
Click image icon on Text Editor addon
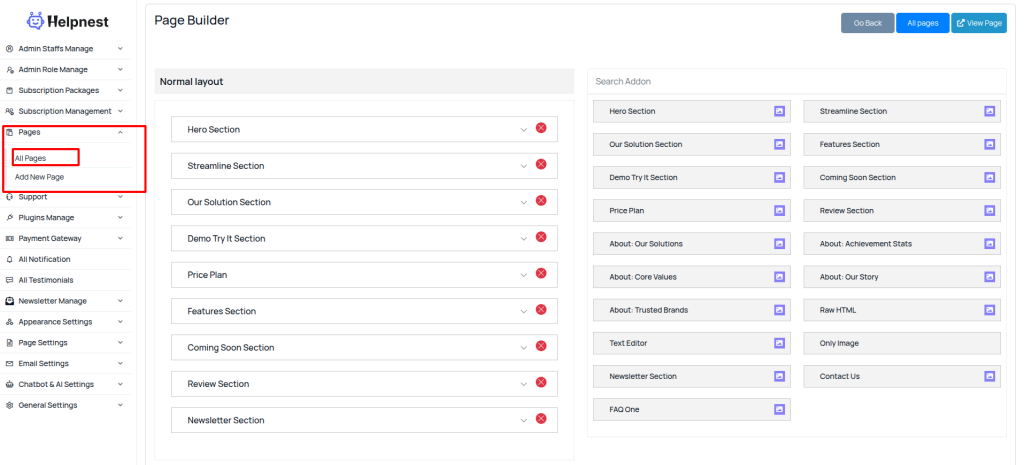coord(779,343)
